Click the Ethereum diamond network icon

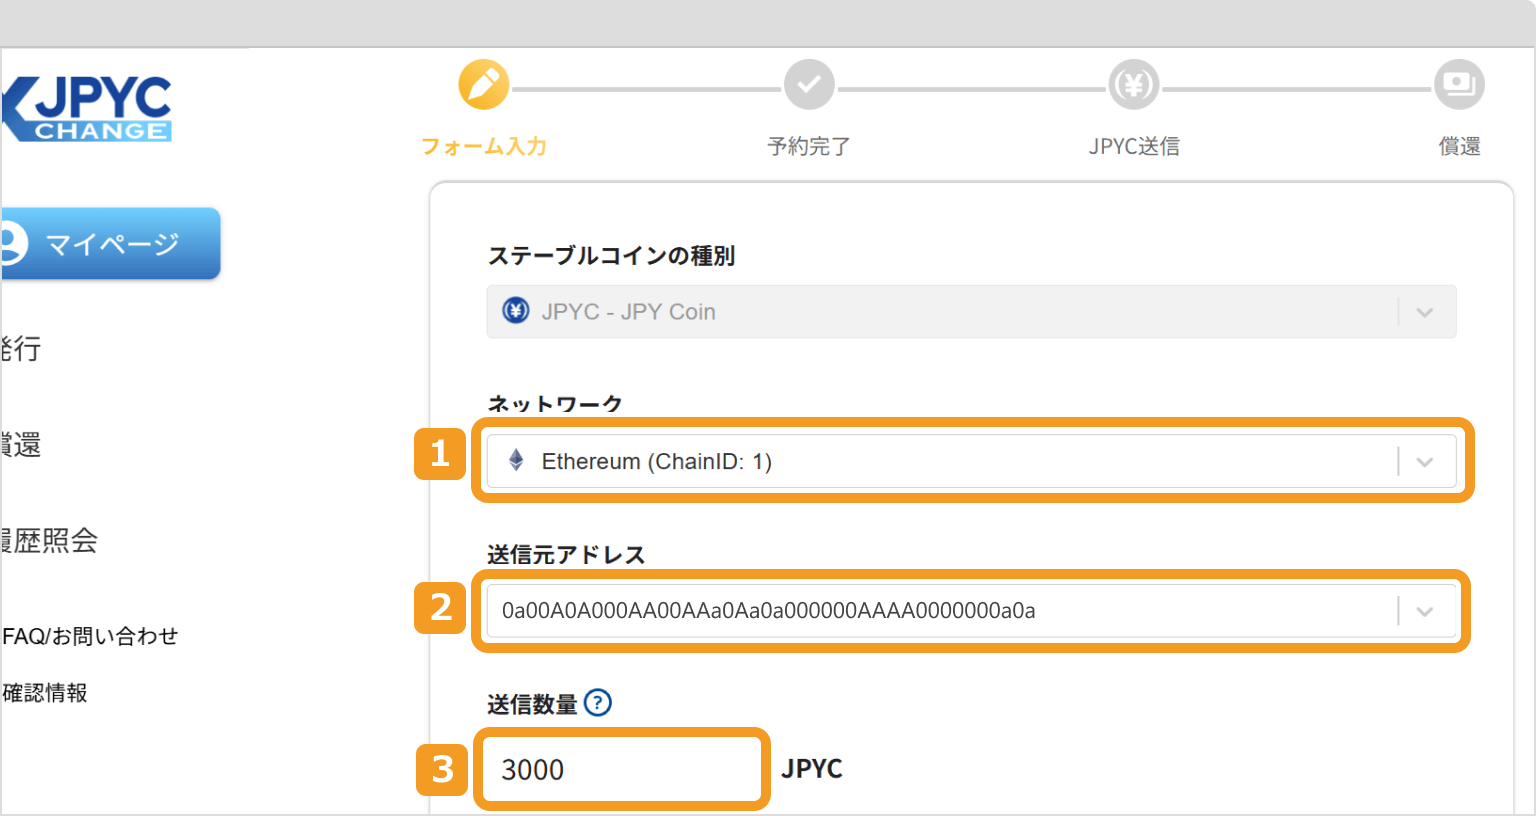(x=515, y=461)
